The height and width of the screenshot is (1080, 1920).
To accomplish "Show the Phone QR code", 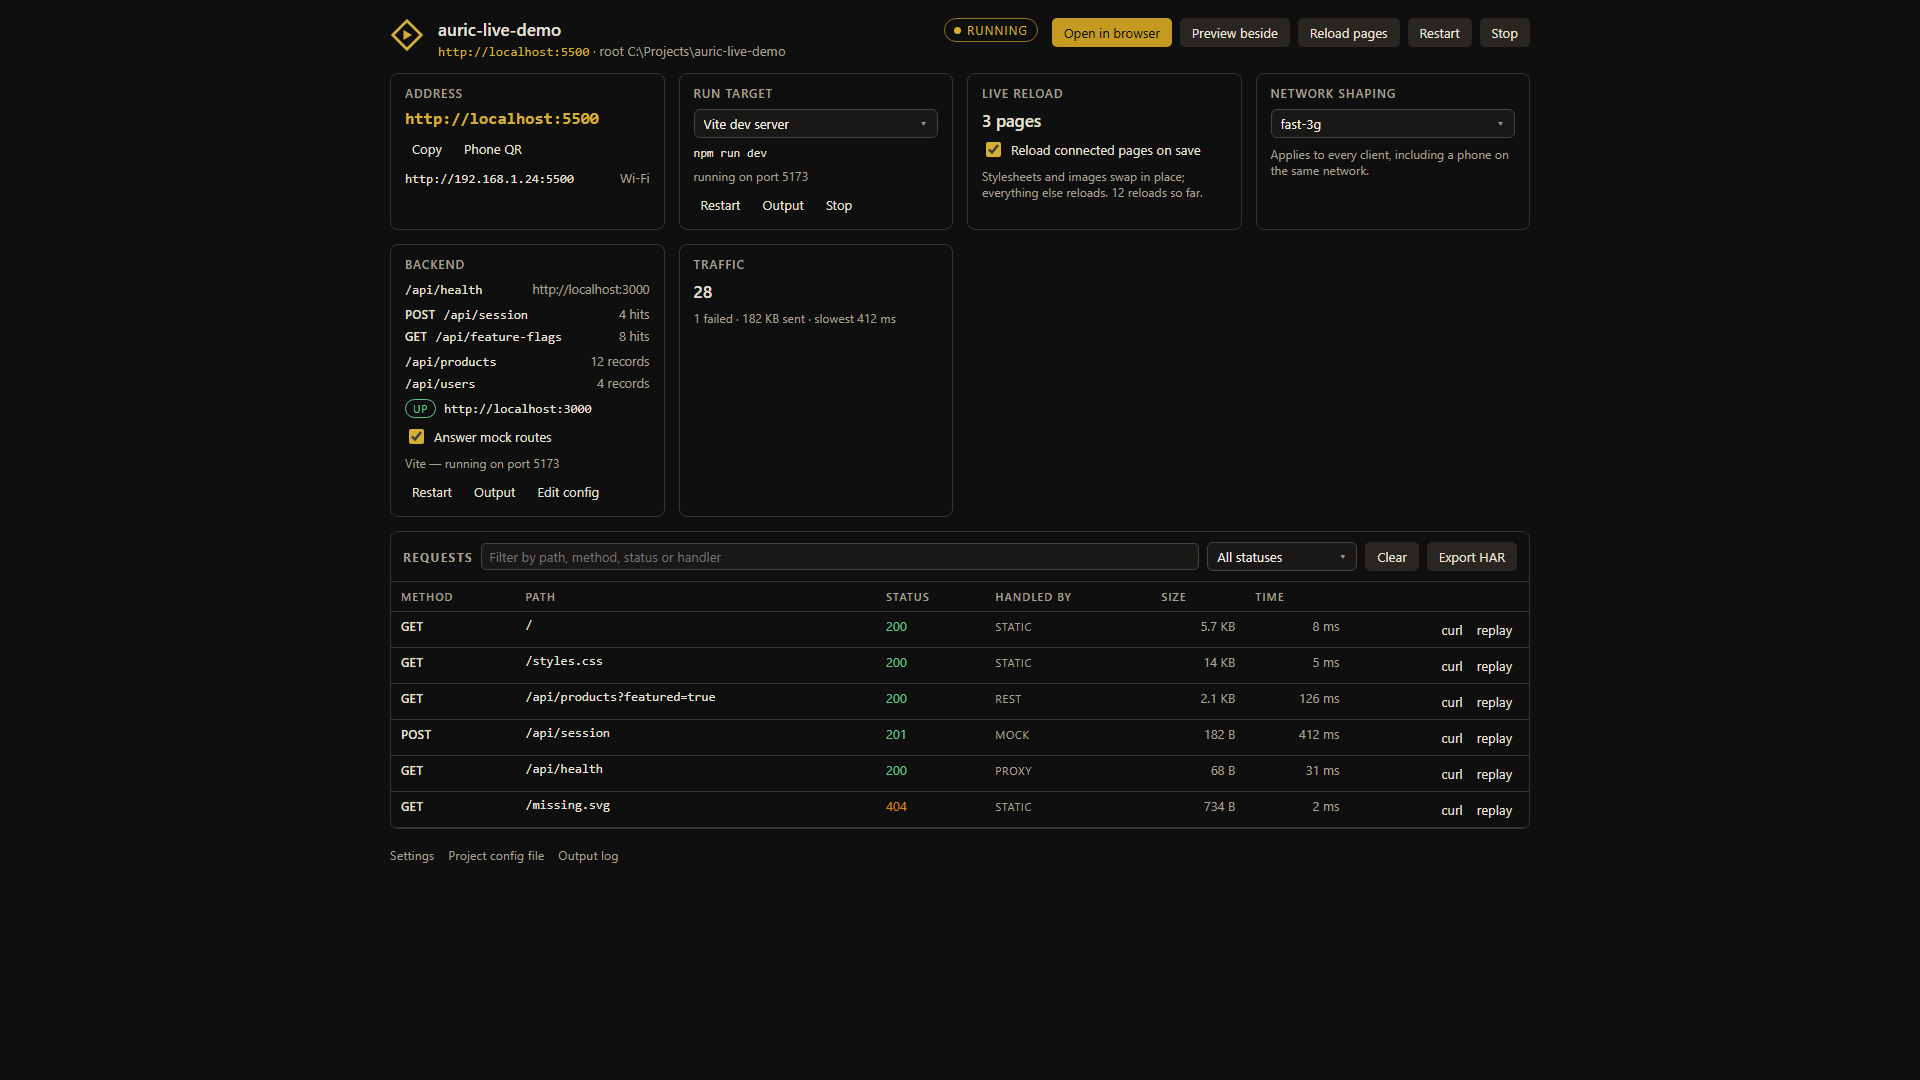I will point(492,149).
